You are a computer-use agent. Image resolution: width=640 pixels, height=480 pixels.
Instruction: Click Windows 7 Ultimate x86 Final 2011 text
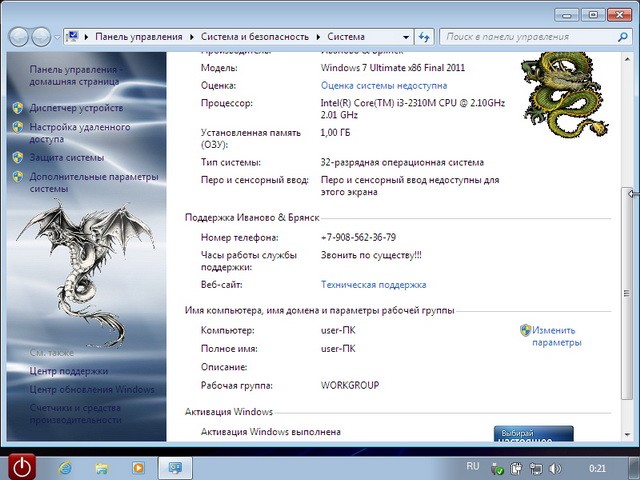[x=393, y=68]
